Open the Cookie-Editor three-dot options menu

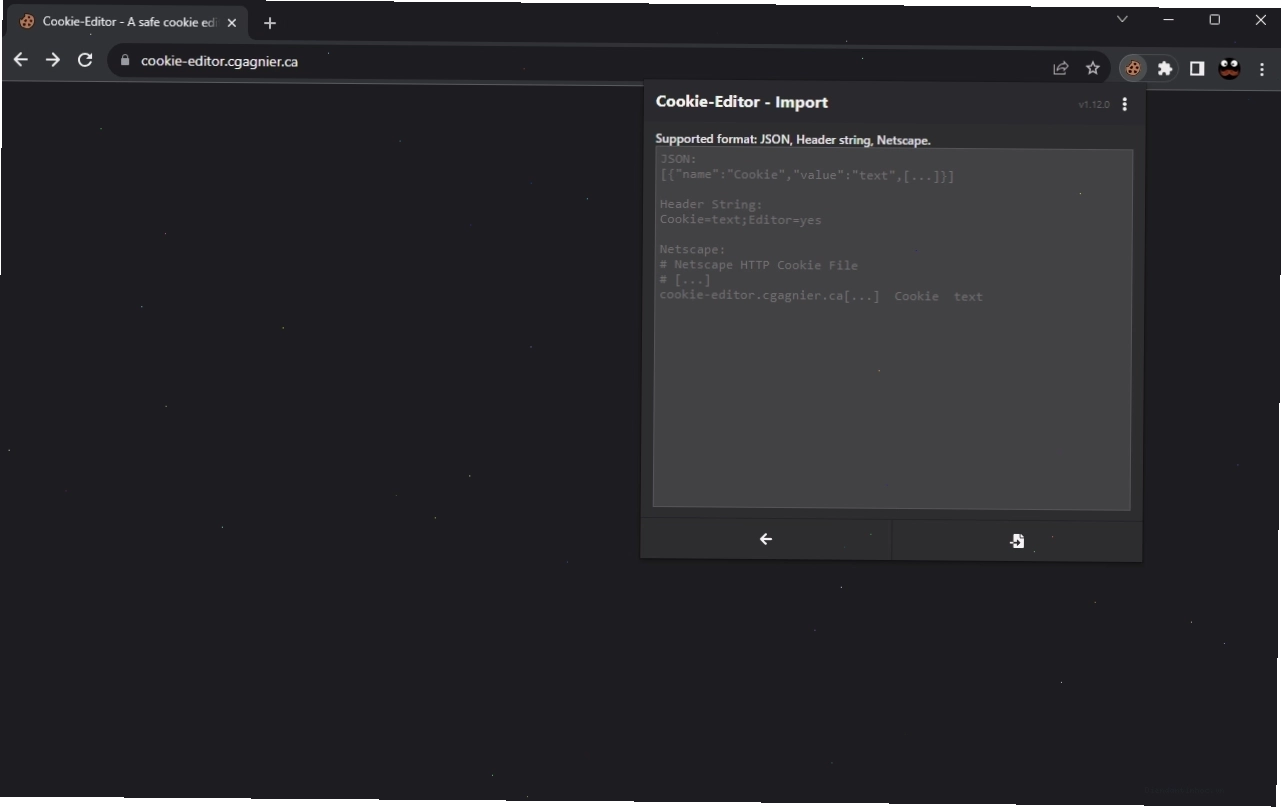tap(1125, 104)
